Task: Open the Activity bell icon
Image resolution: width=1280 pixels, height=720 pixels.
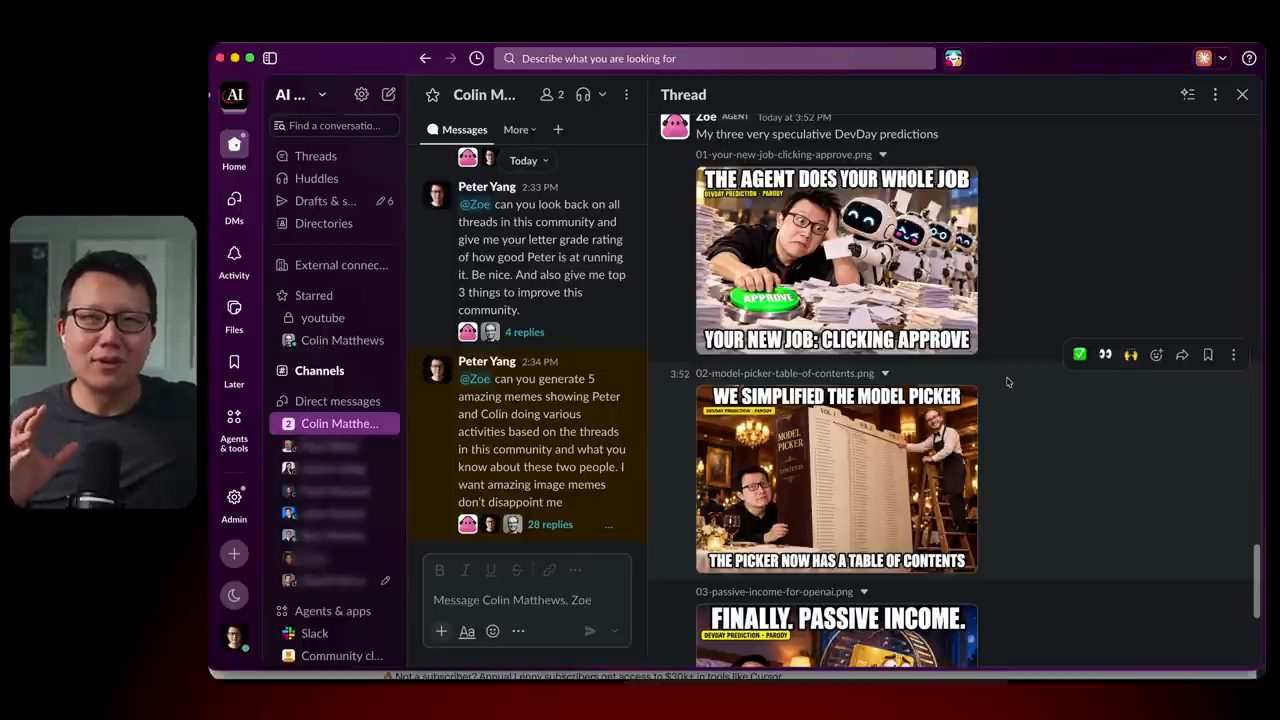Action: pos(234,261)
